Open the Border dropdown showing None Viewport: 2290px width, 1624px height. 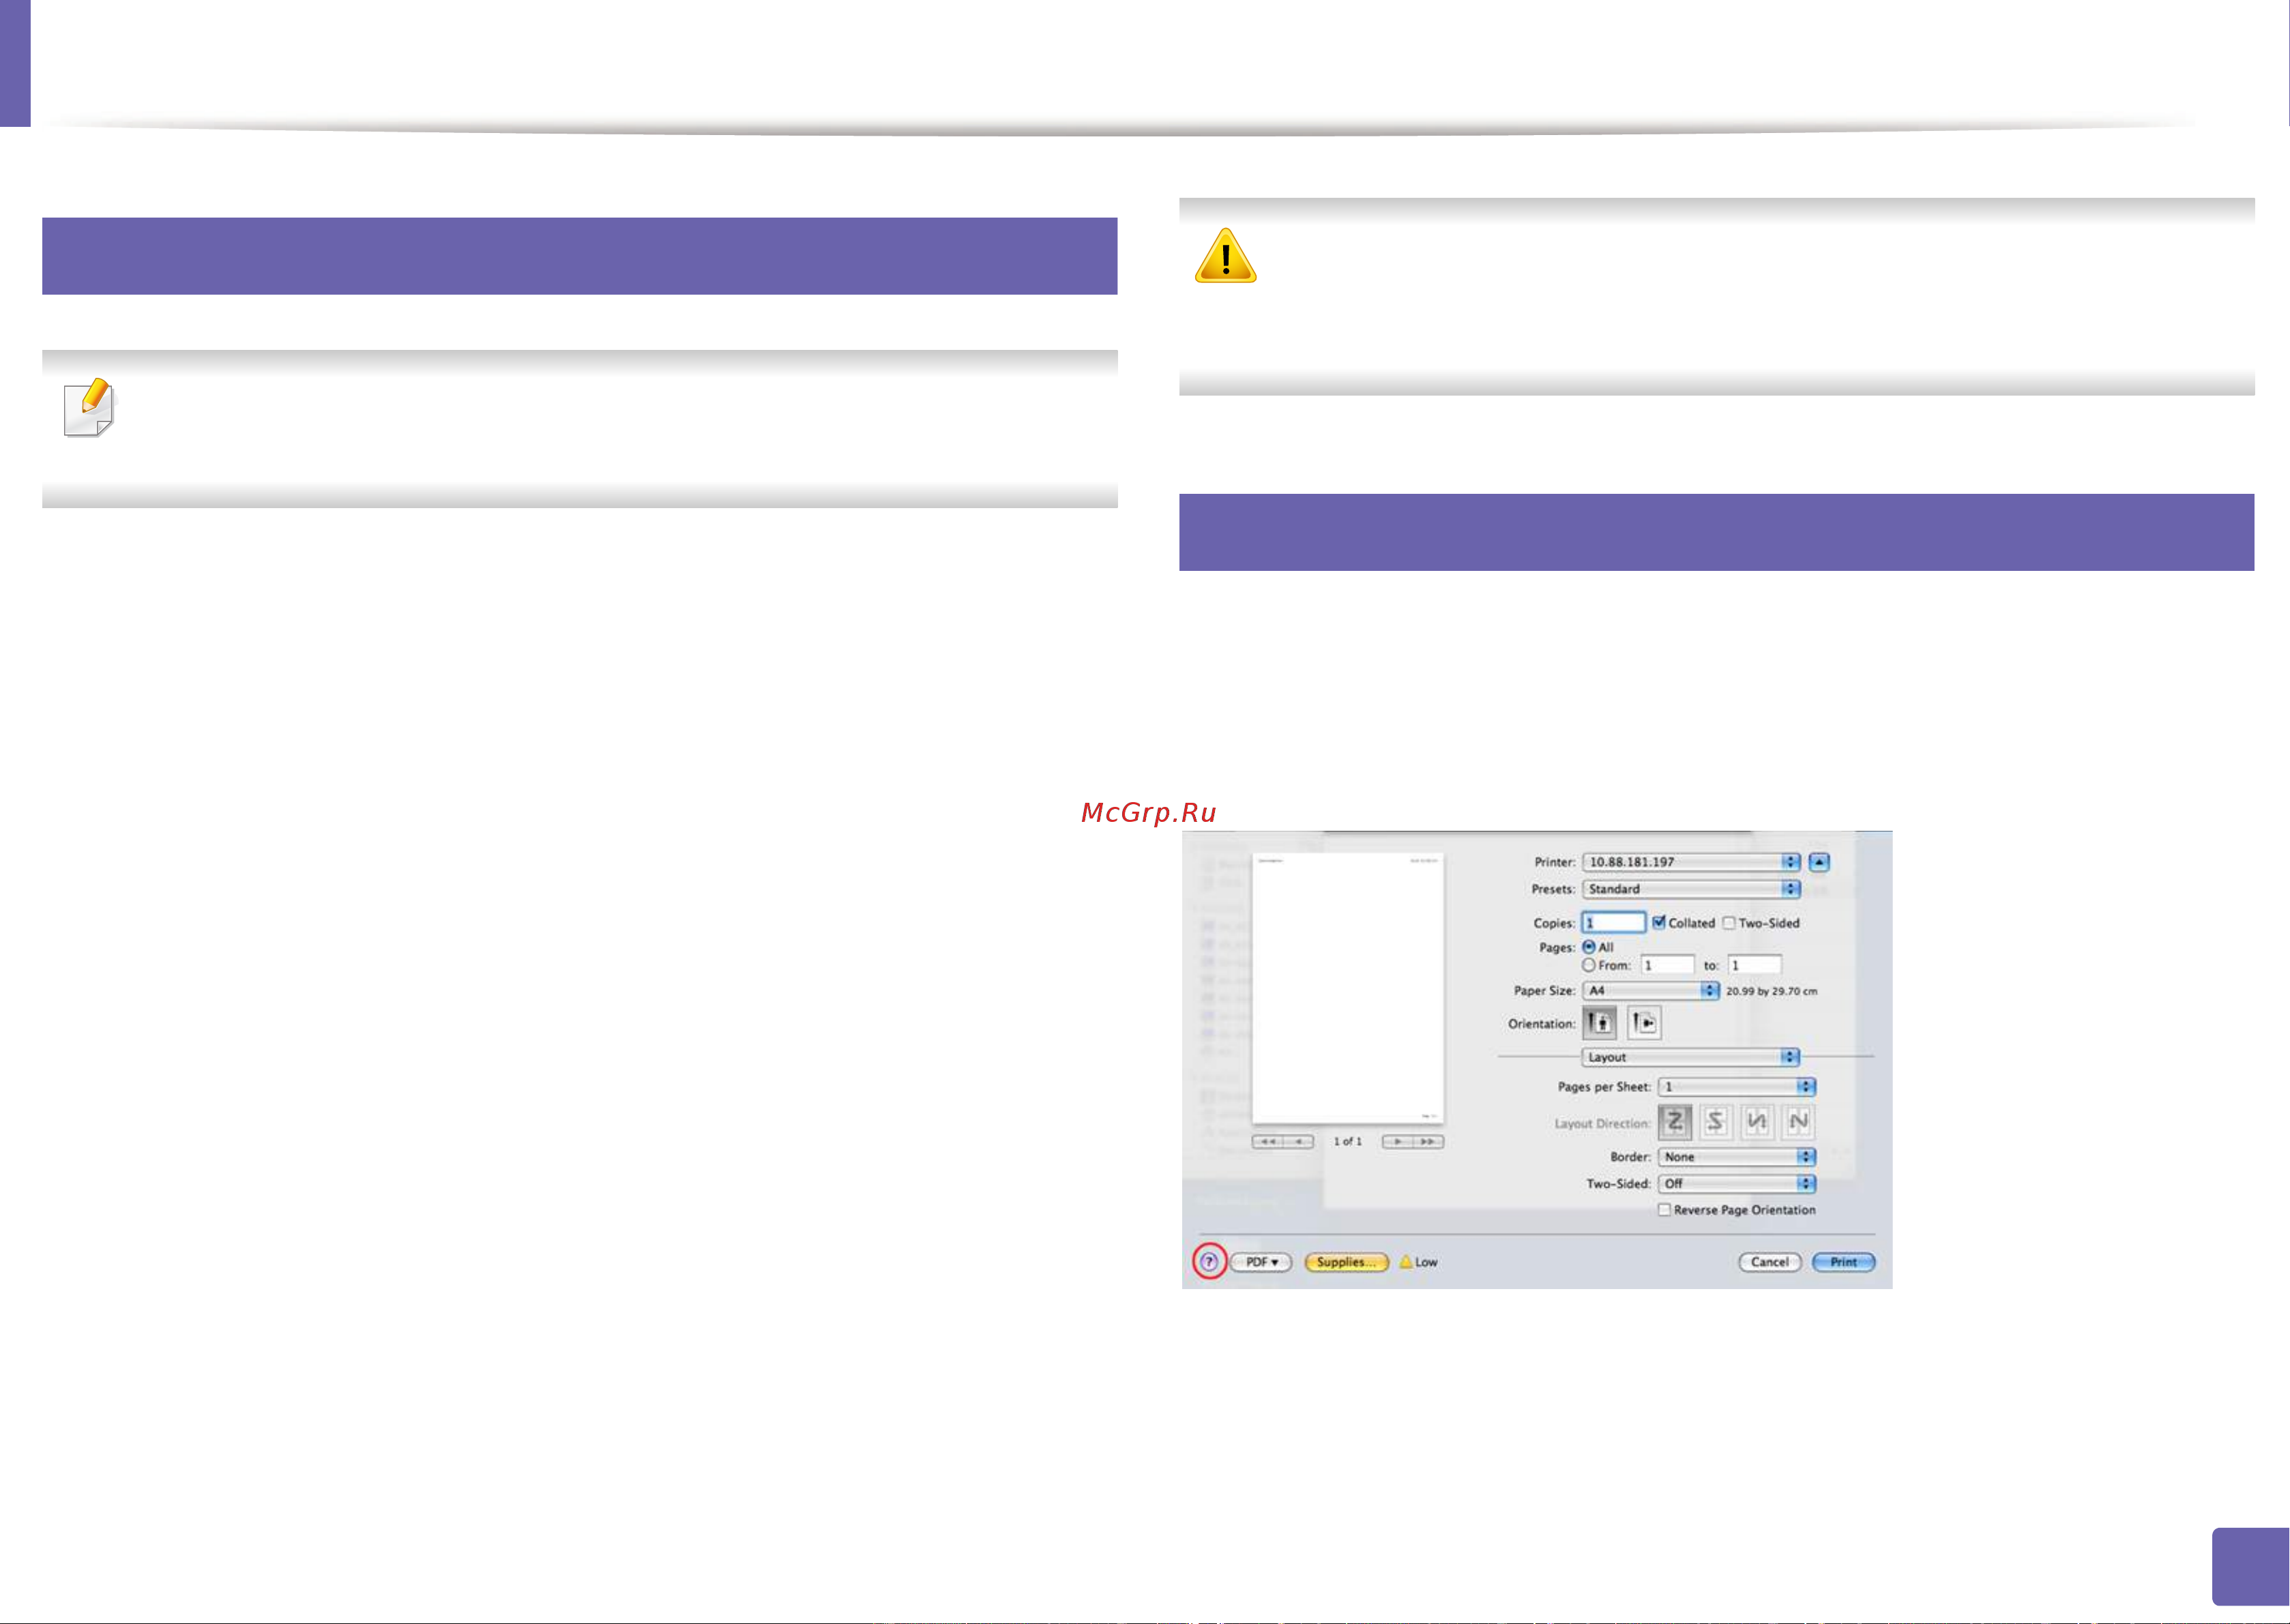1737,1157
